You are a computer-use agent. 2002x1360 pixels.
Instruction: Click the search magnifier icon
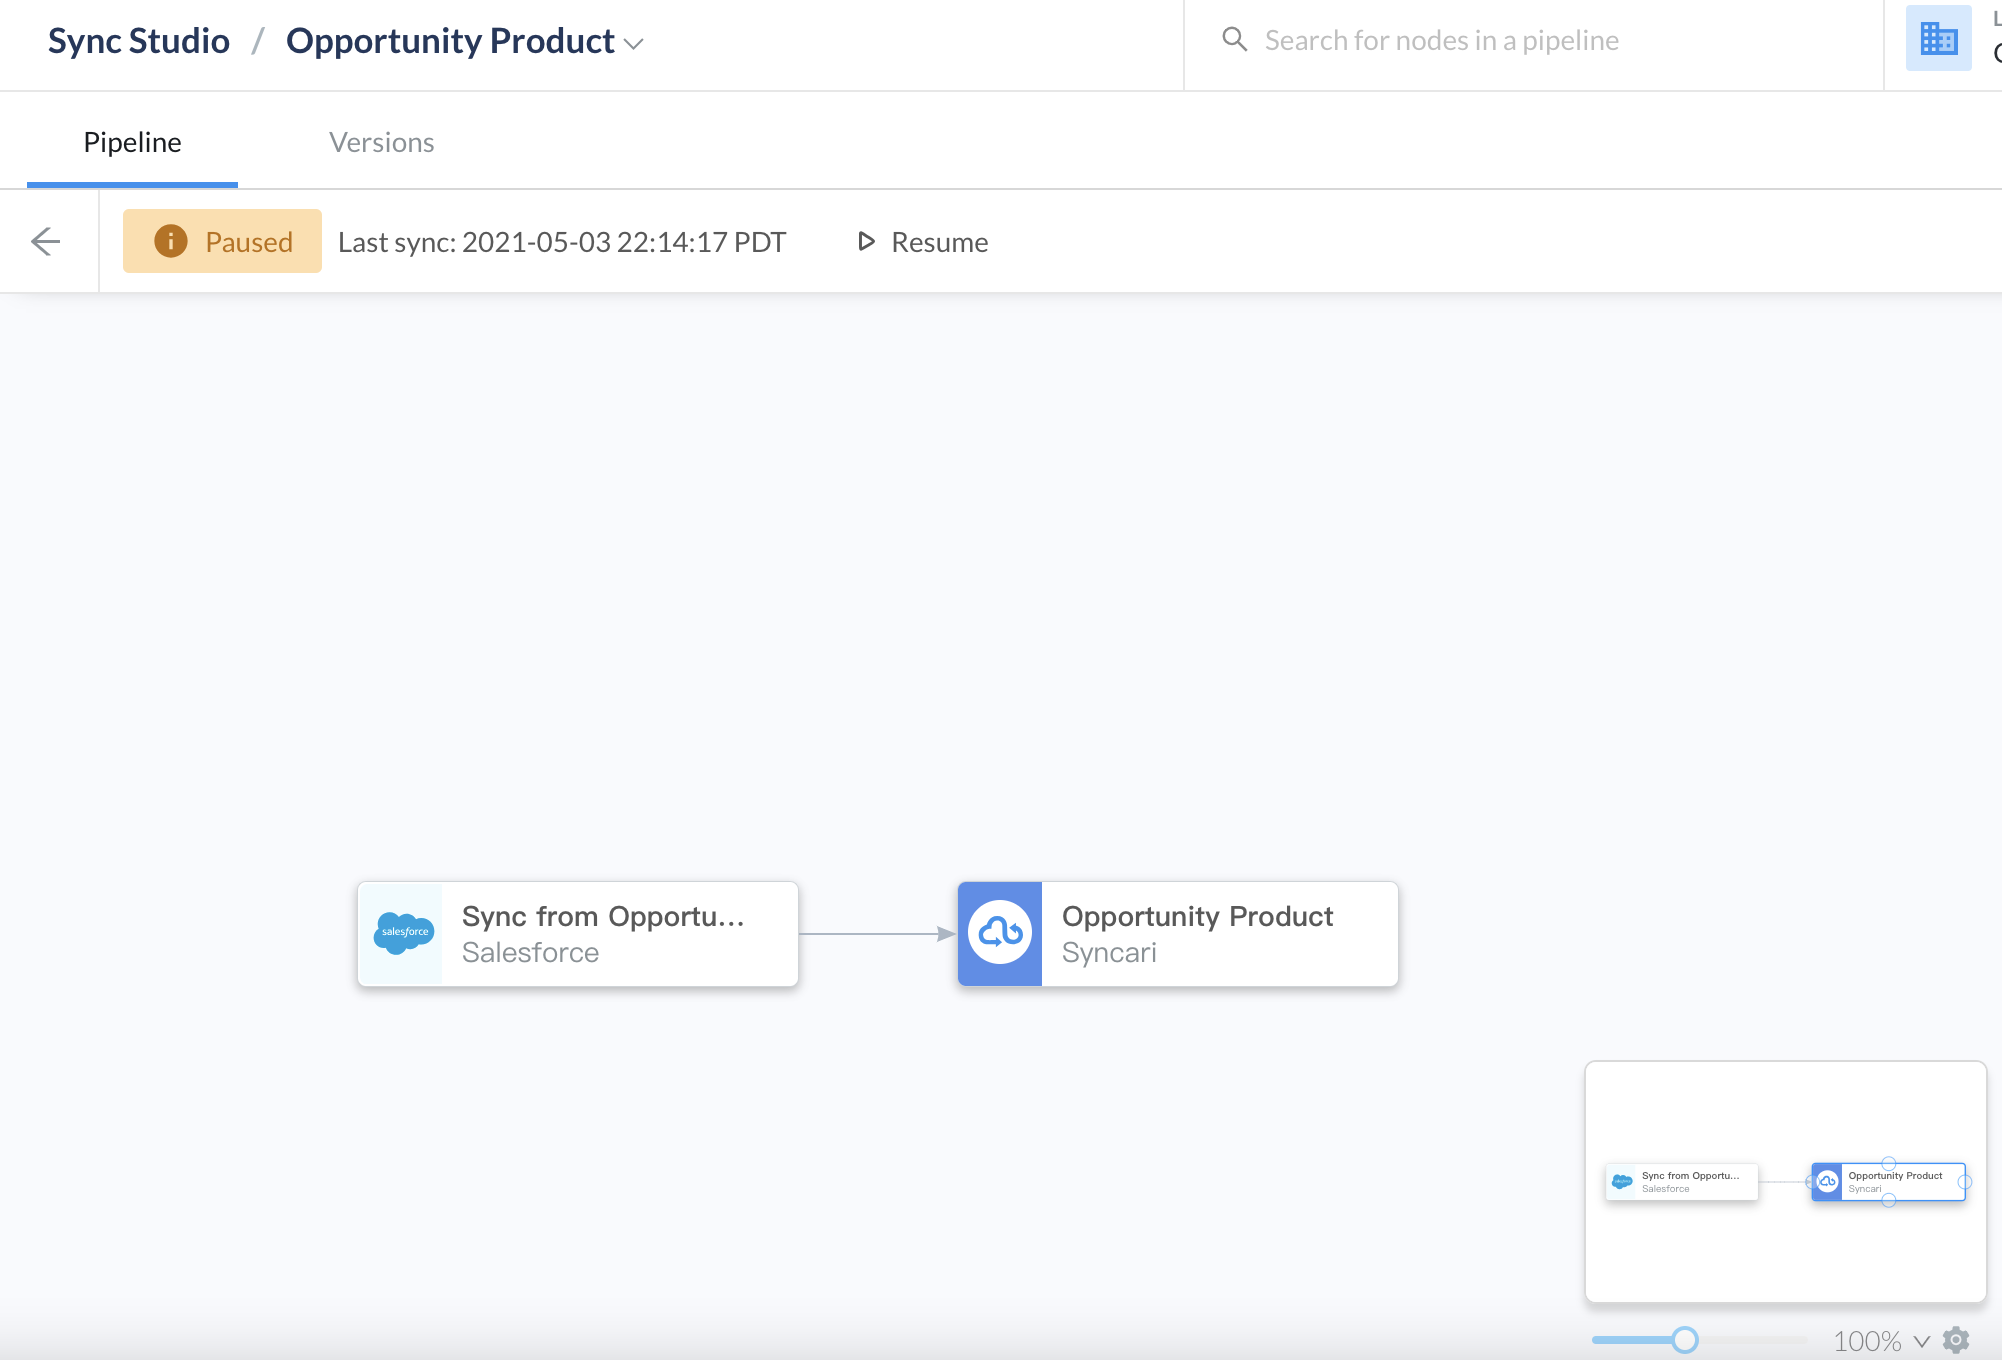click(x=1235, y=40)
